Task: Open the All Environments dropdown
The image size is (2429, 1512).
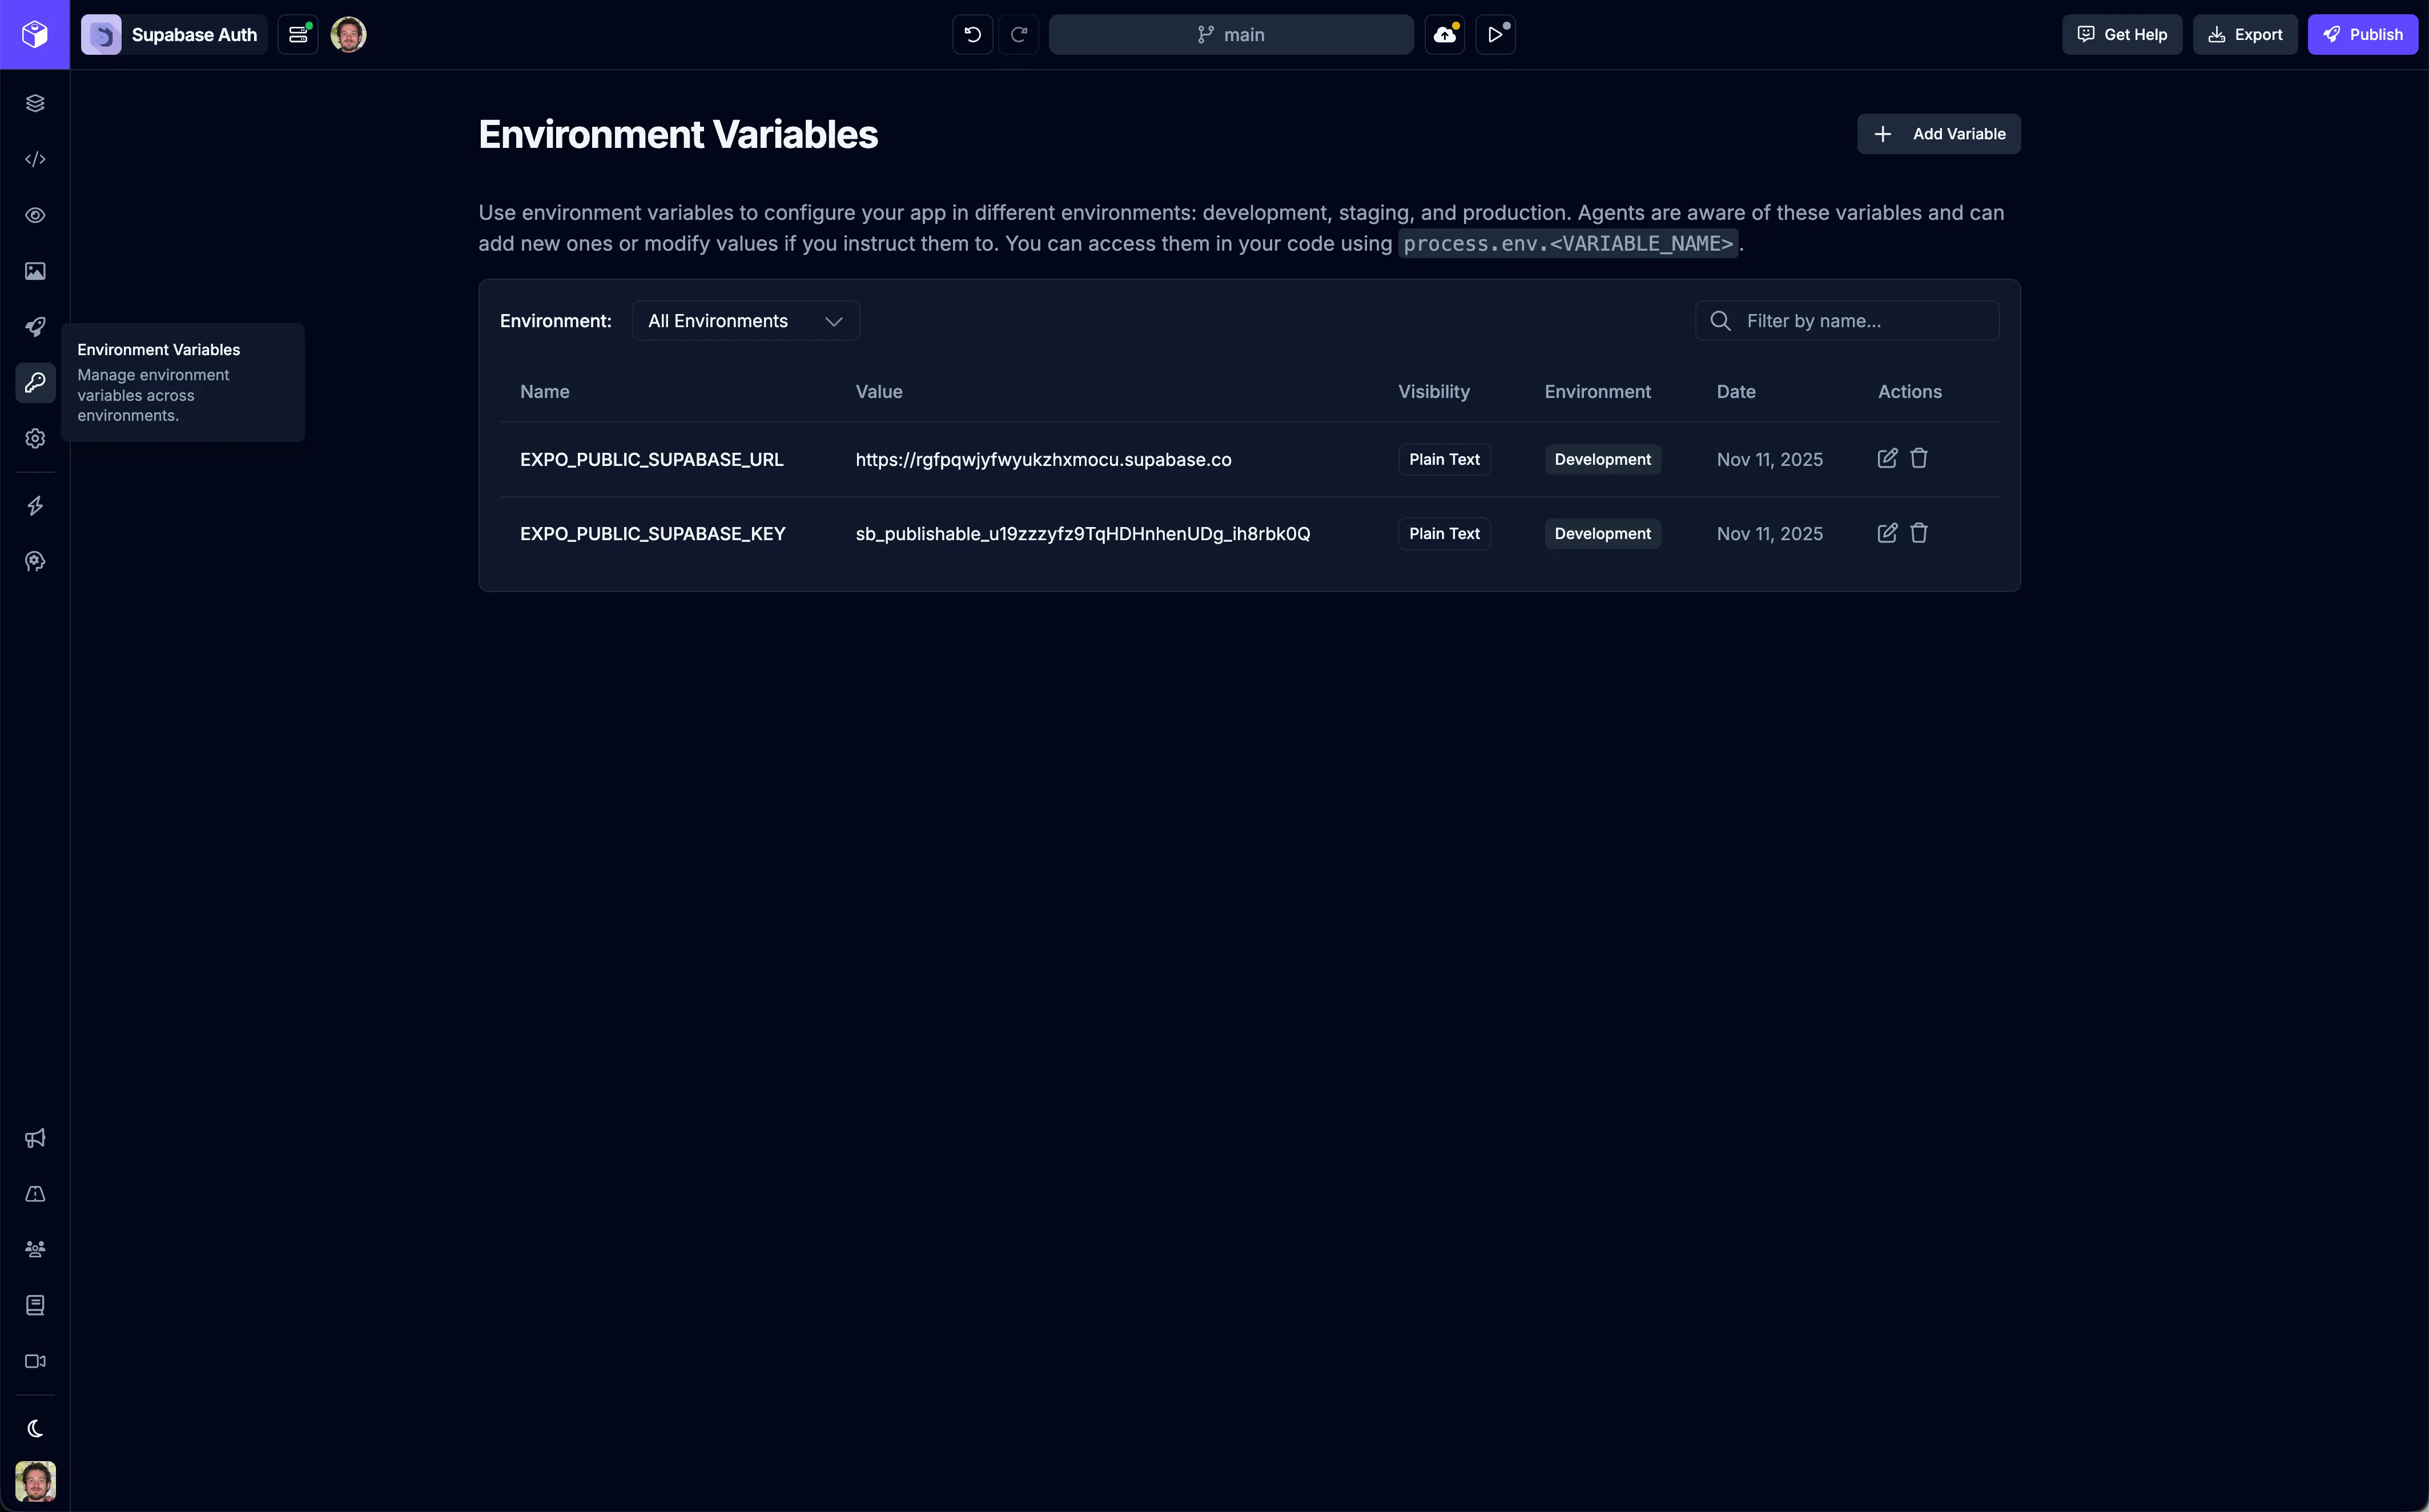Action: tap(744, 320)
